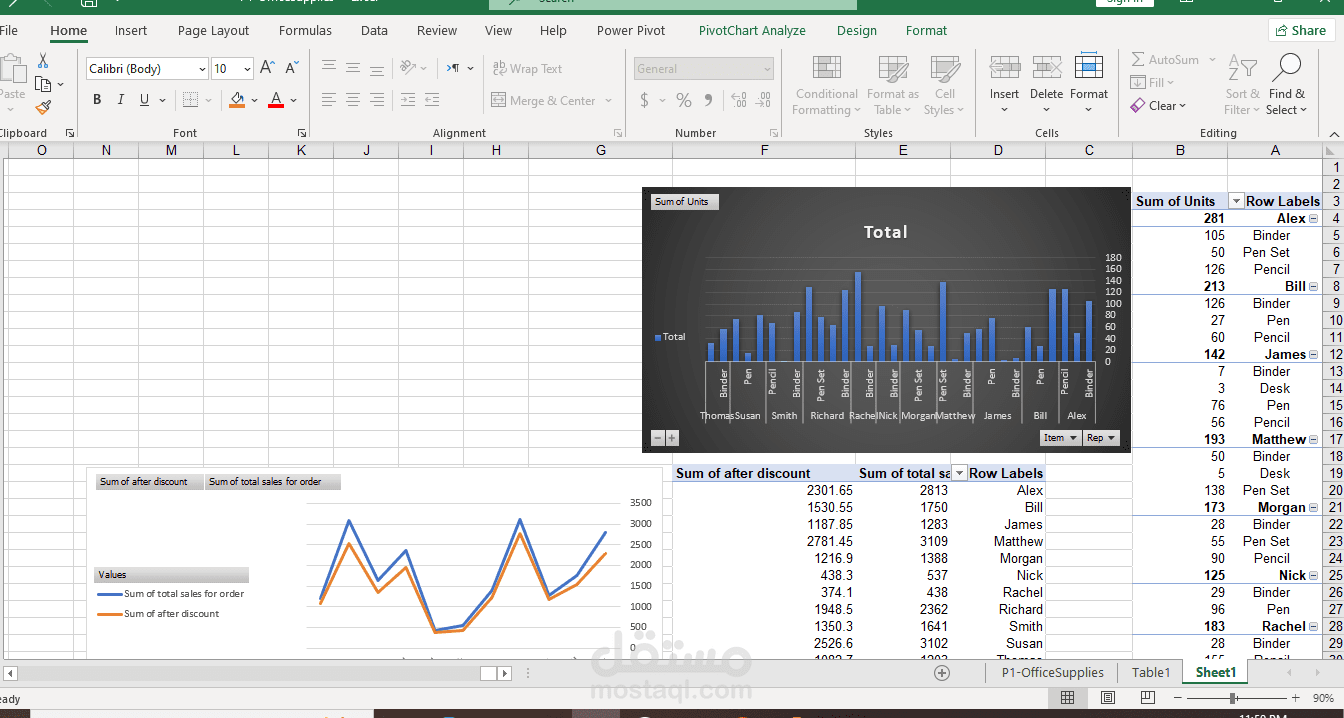Open the font name dropdown
Image resolution: width=1344 pixels, height=718 pixels.
(x=202, y=69)
